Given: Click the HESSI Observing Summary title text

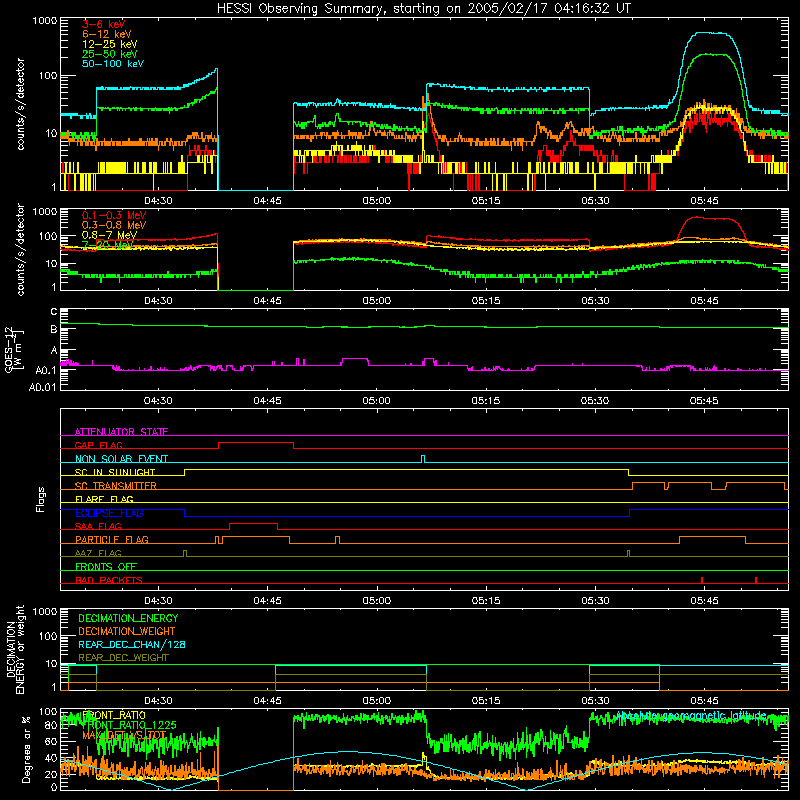Looking at the screenshot, I should coord(423,9).
